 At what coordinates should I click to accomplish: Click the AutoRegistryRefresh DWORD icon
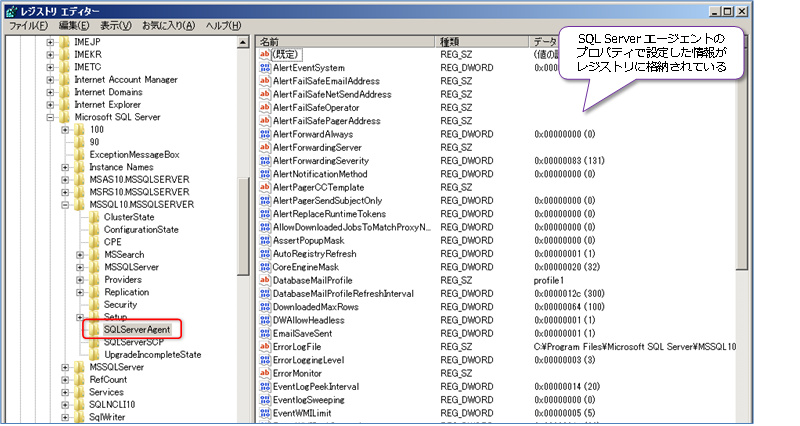pos(264,254)
